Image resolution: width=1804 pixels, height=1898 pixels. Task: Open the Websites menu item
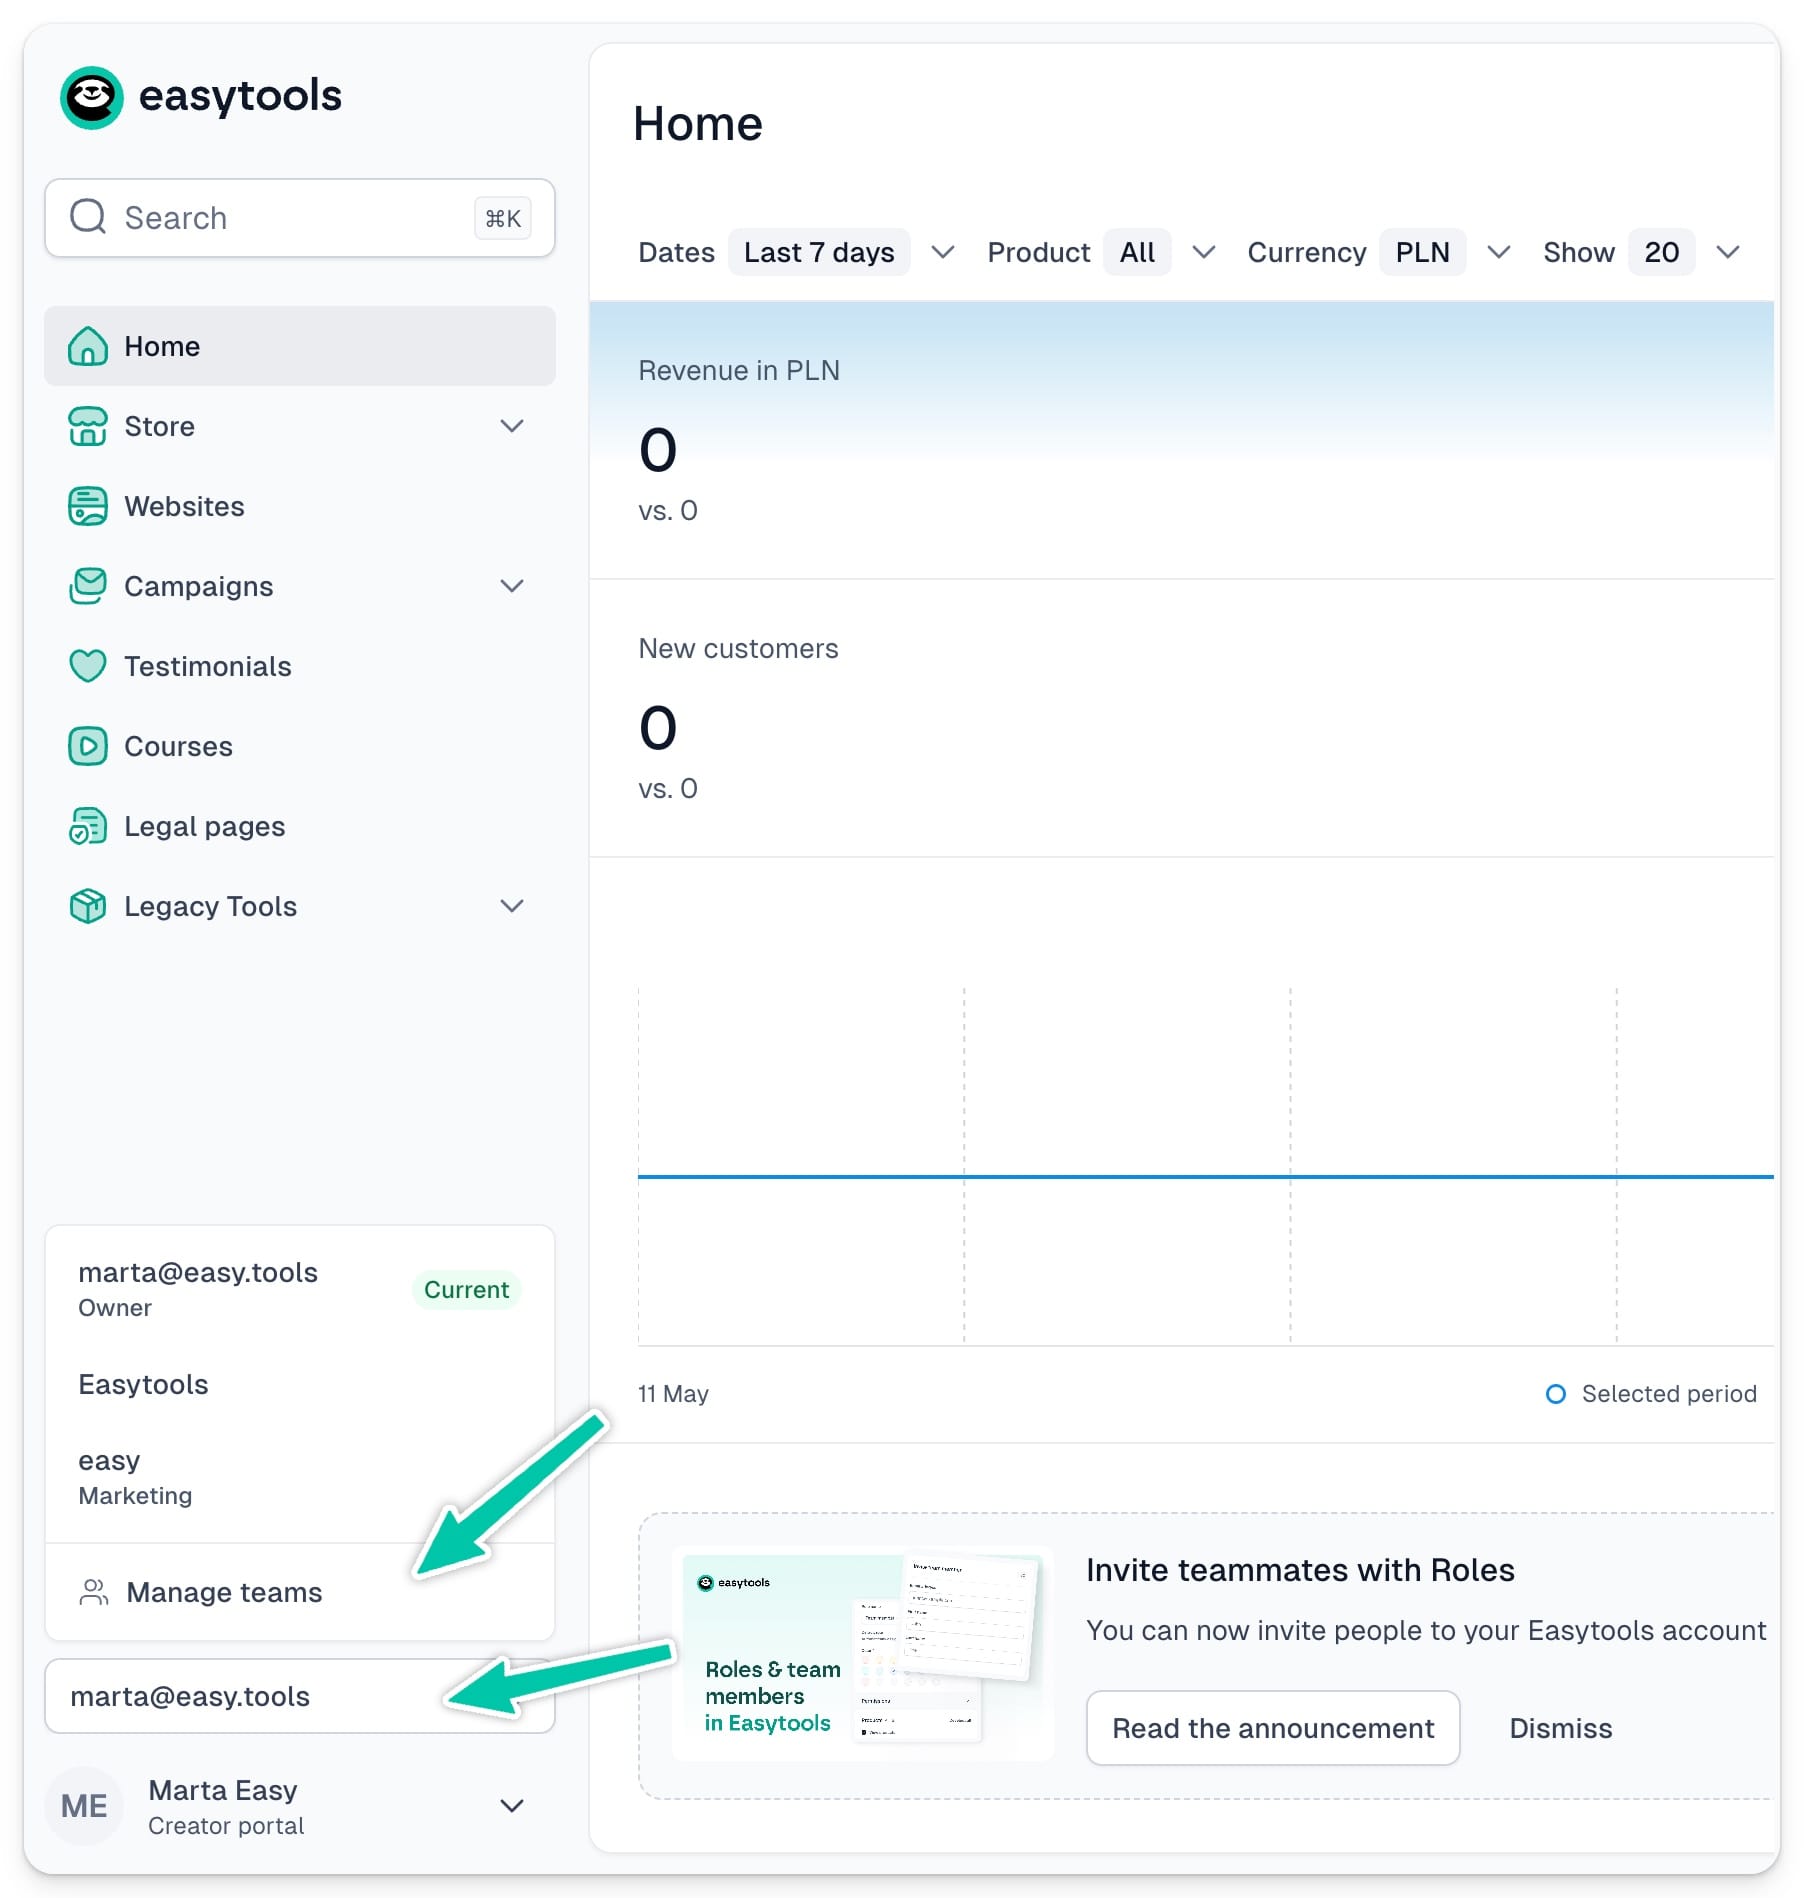300,506
